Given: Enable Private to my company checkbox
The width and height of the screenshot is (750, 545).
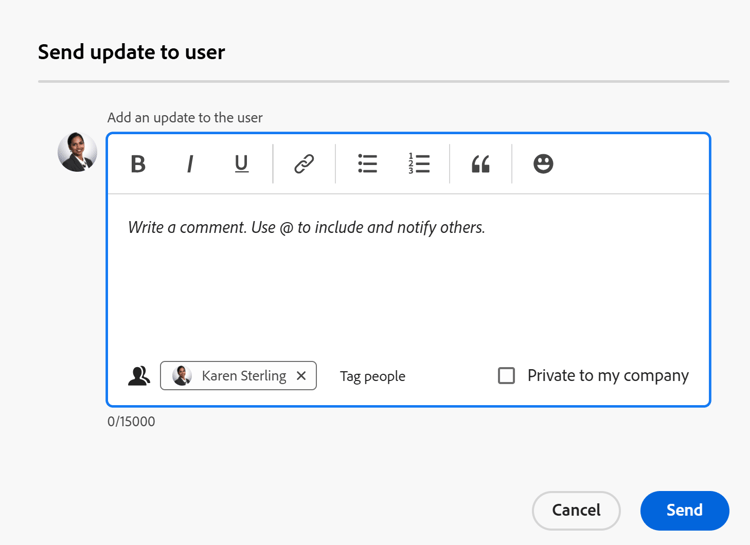Looking at the screenshot, I should (x=507, y=376).
